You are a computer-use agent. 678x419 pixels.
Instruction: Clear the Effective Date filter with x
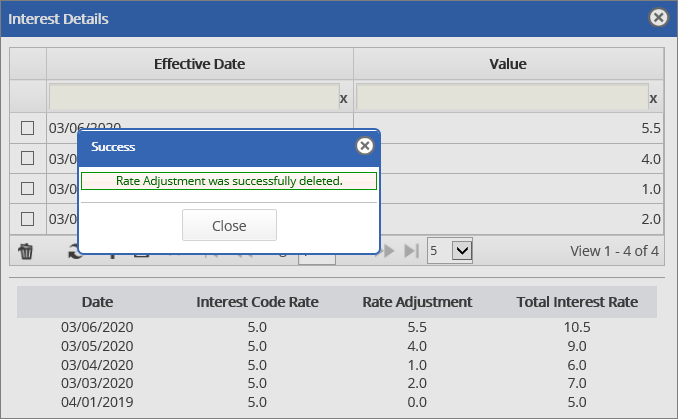[343, 99]
